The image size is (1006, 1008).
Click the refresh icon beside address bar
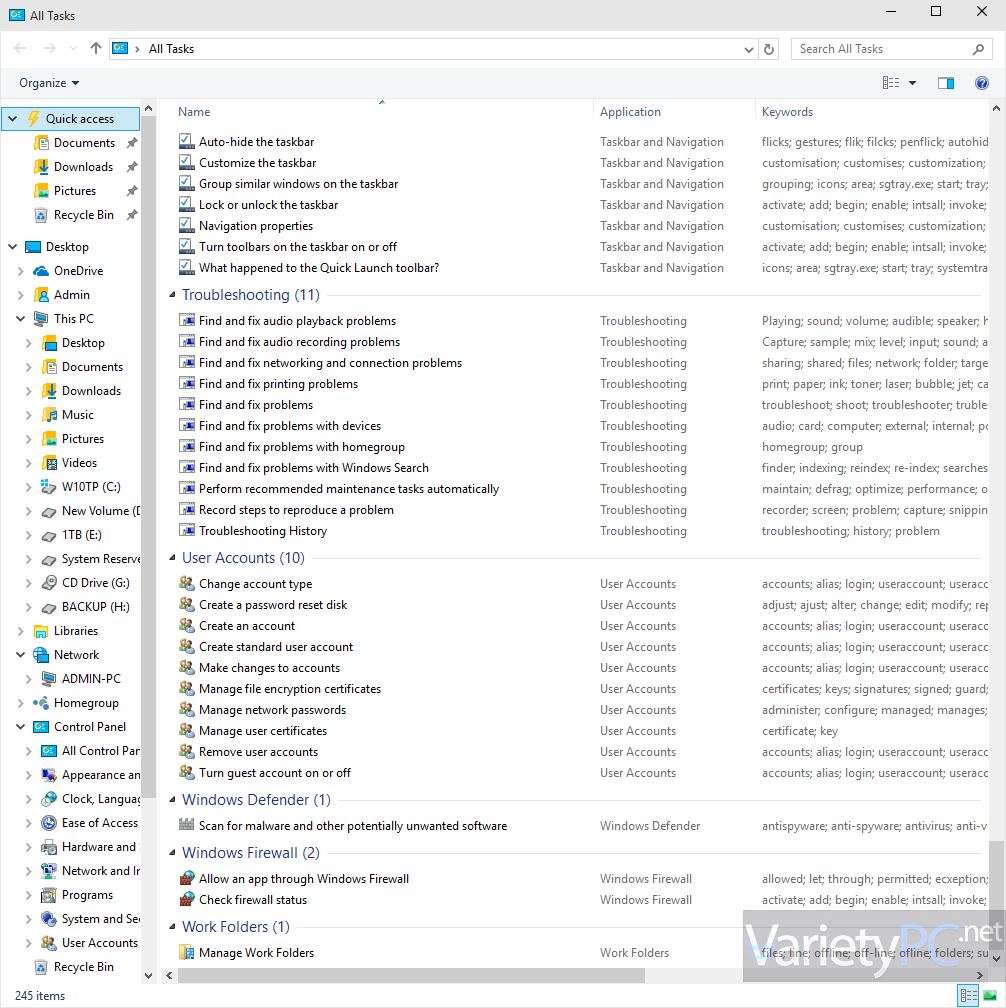(x=769, y=50)
